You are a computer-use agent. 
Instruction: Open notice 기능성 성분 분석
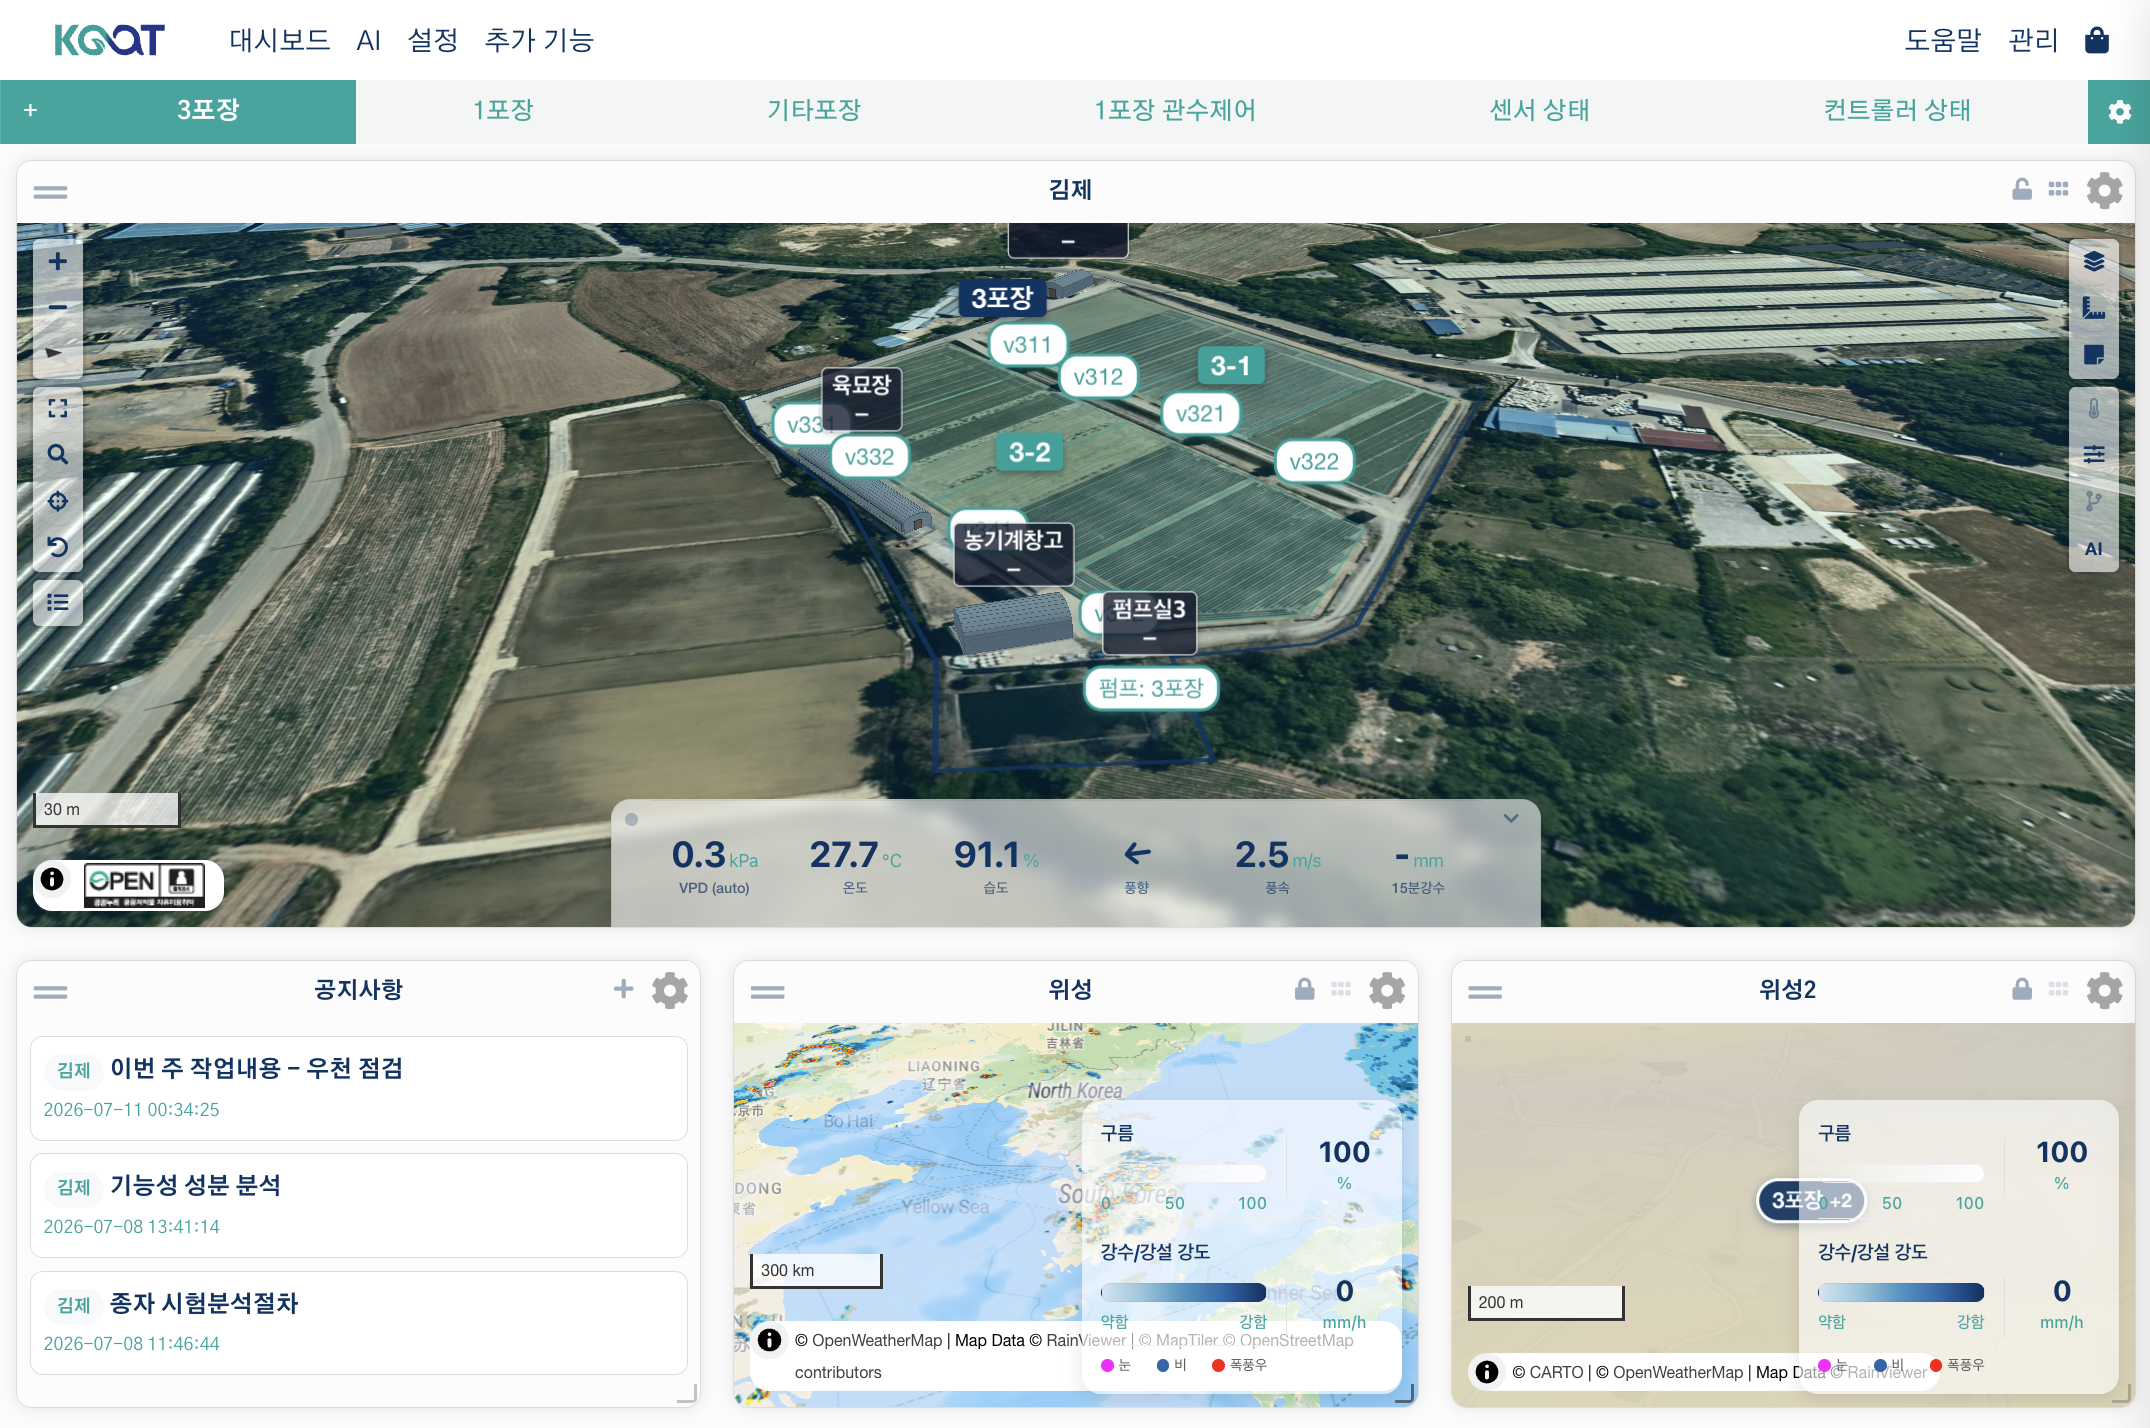(359, 1205)
